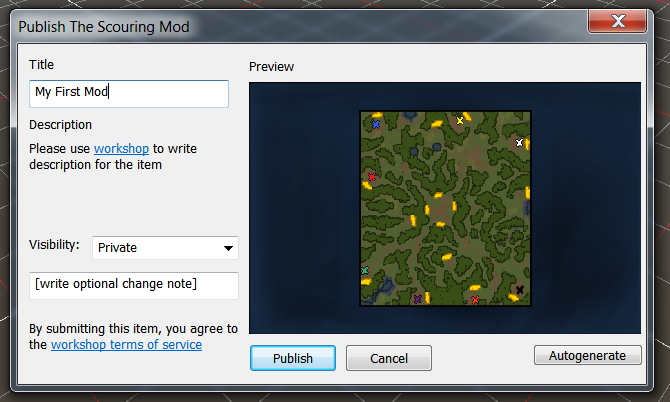Open the Visibility dropdown set to Private
Image resolution: width=670 pixels, height=402 pixels.
click(165, 248)
